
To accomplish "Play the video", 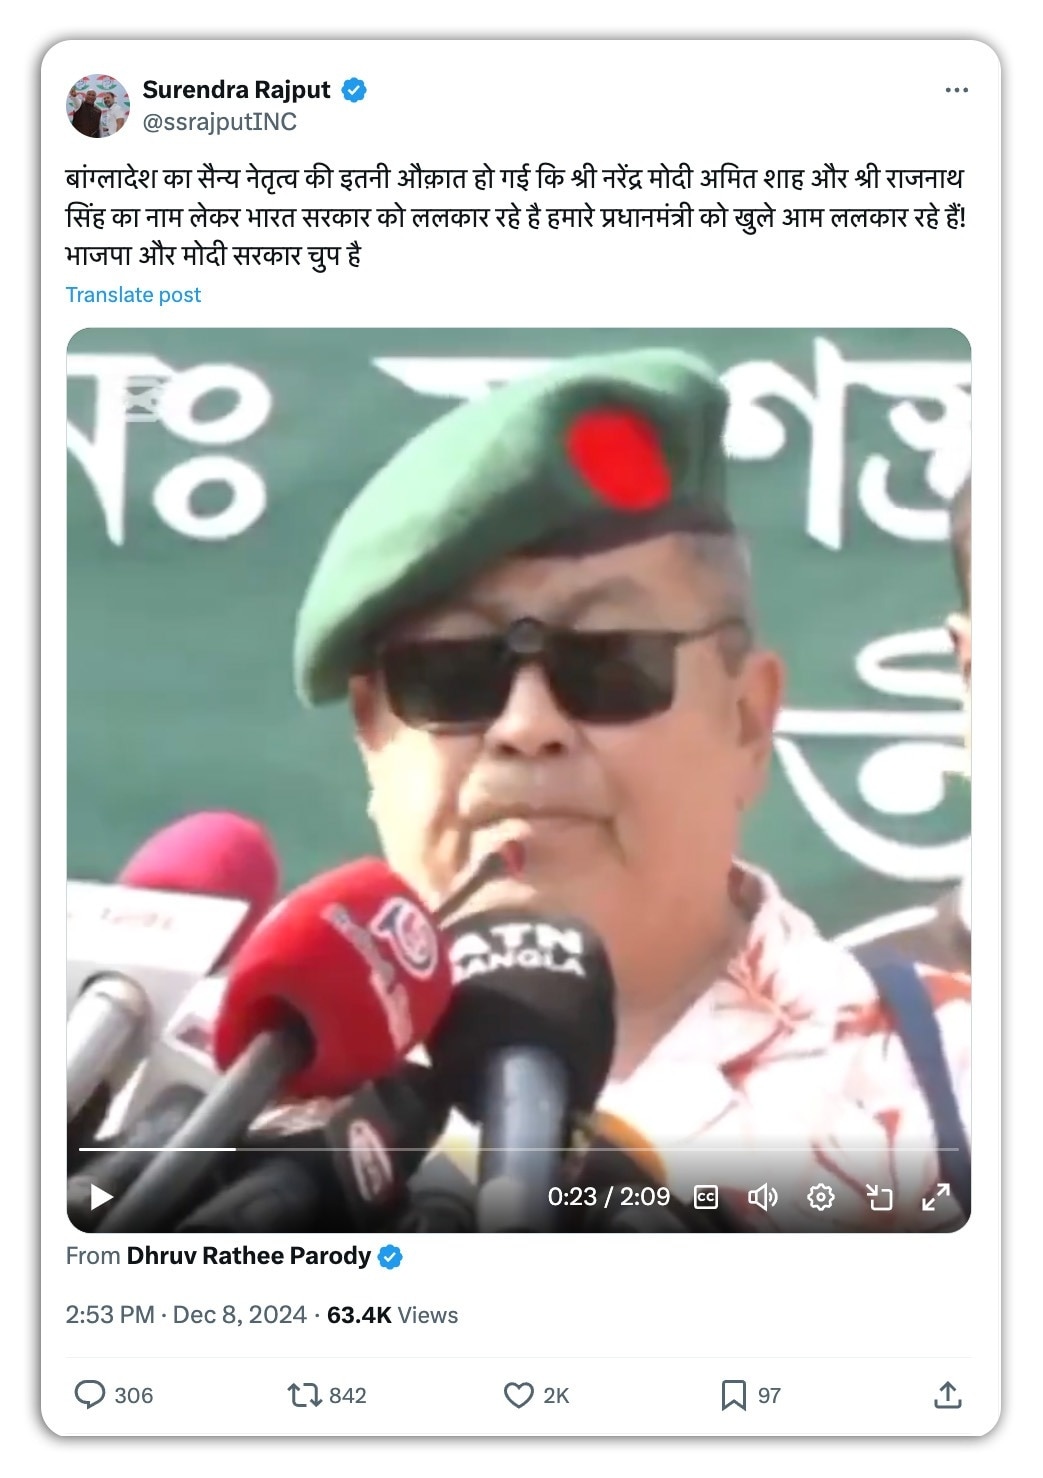I will coord(102,1196).
